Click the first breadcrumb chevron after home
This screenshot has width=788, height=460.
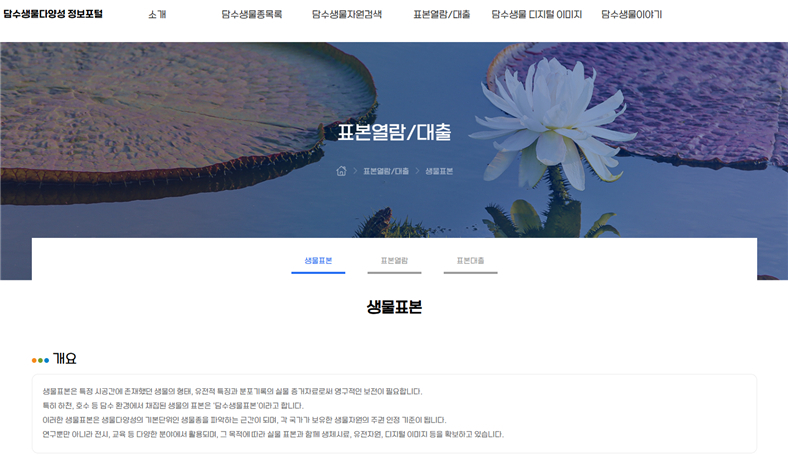coord(355,171)
